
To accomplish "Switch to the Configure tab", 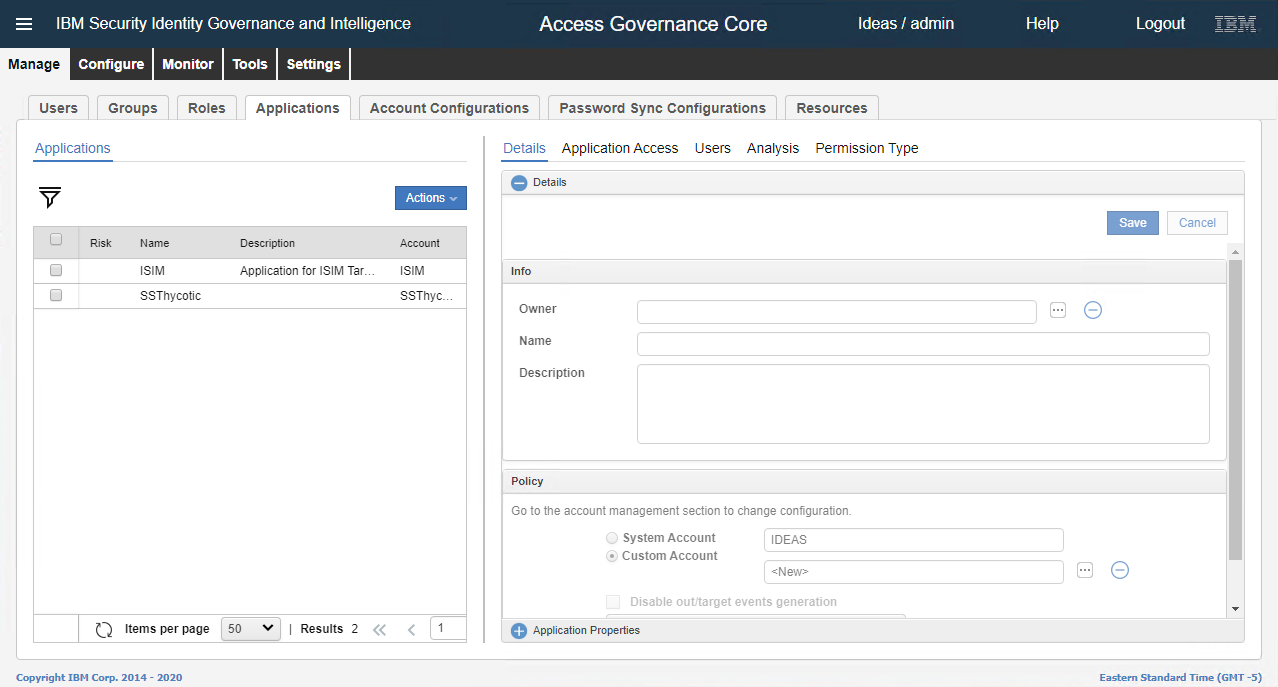I will point(110,63).
